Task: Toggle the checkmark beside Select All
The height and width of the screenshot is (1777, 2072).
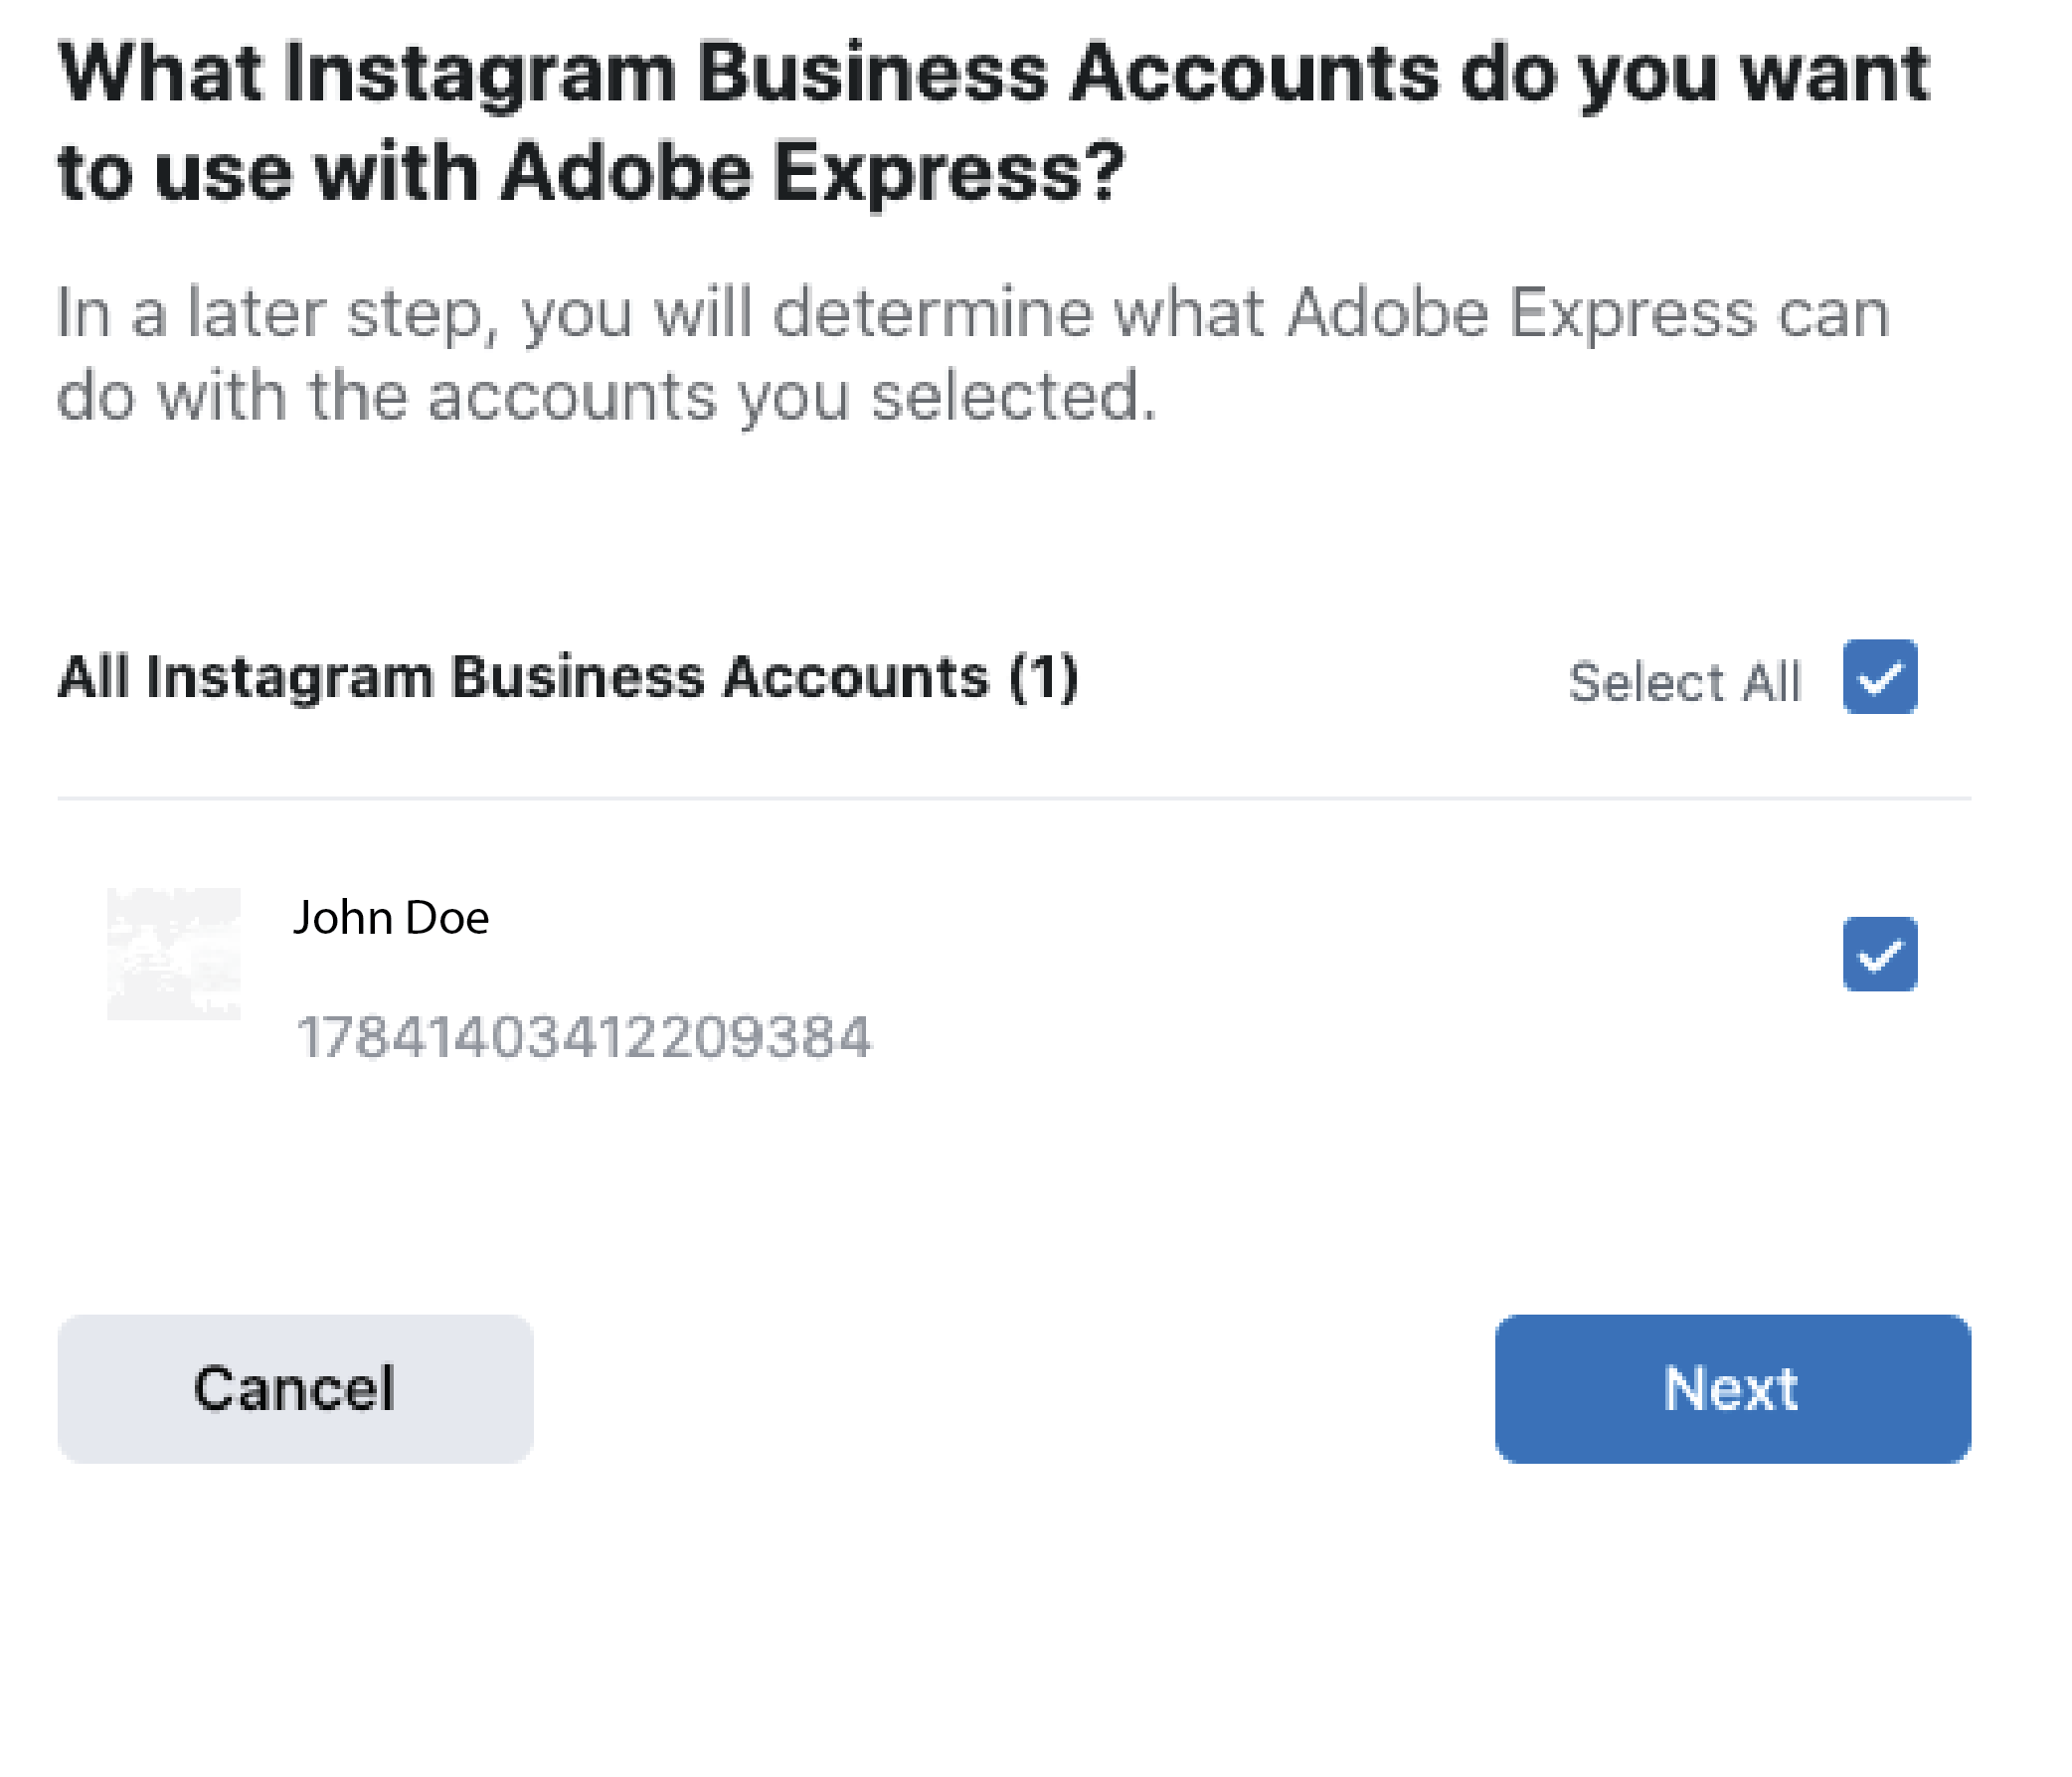Action: tap(1879, 677)
